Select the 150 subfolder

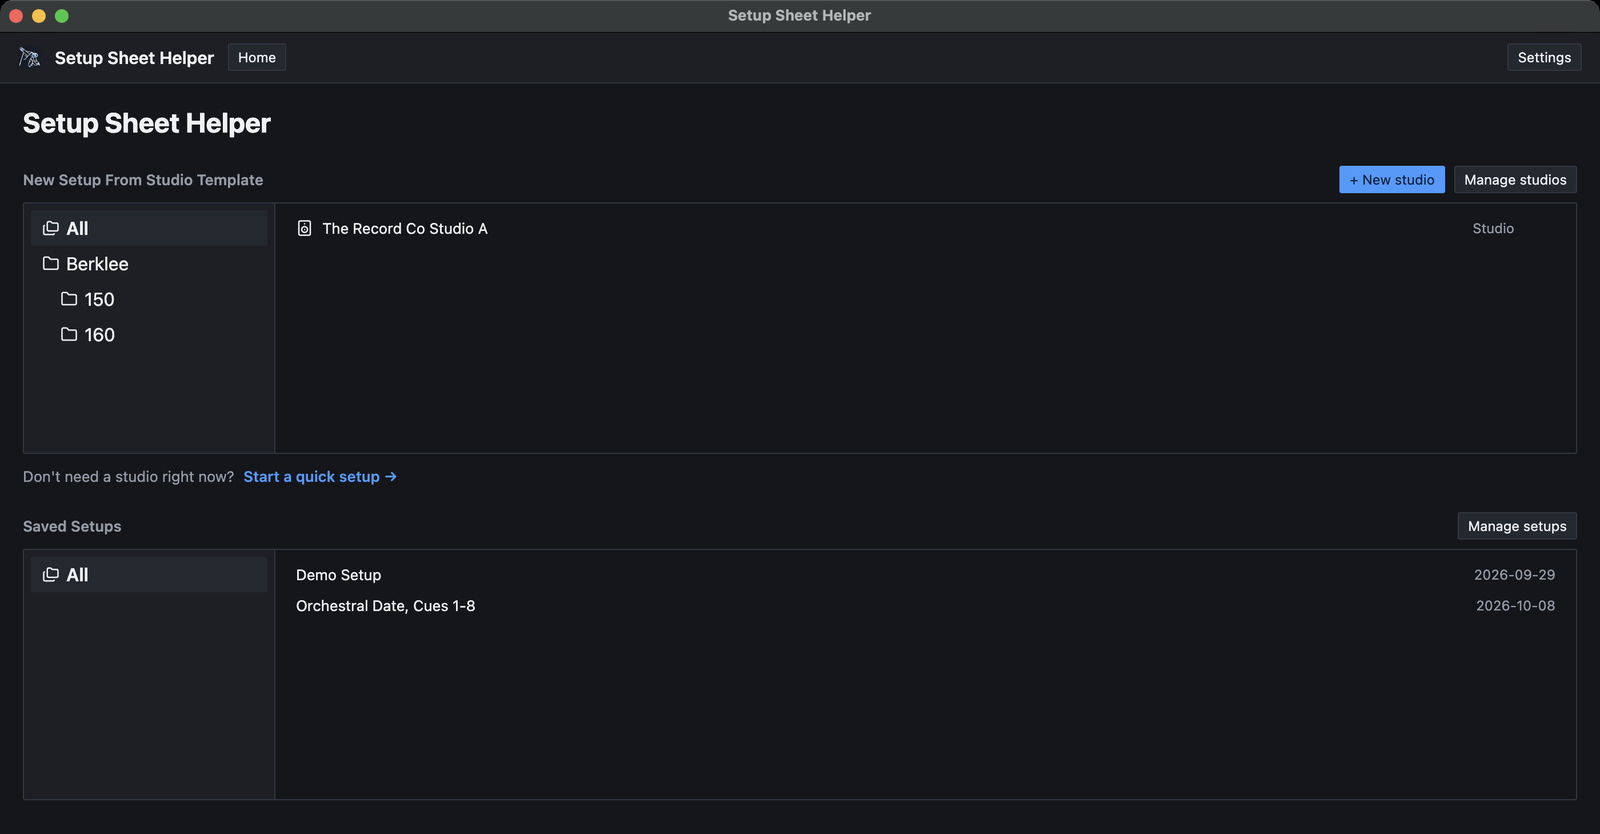(149, 299)
